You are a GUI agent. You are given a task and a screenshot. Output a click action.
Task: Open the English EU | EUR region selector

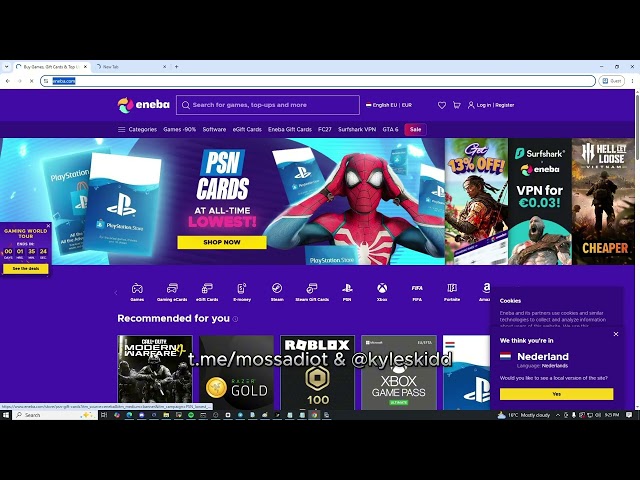[x=389, y=105]
